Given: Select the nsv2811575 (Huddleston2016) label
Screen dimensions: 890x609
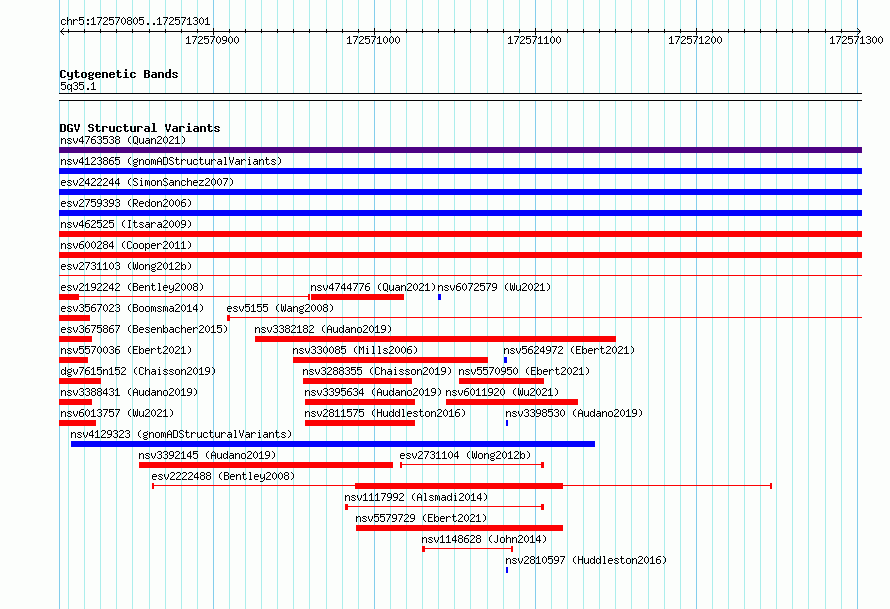Looking at the screenshot, I should click(x=385, y=413).
